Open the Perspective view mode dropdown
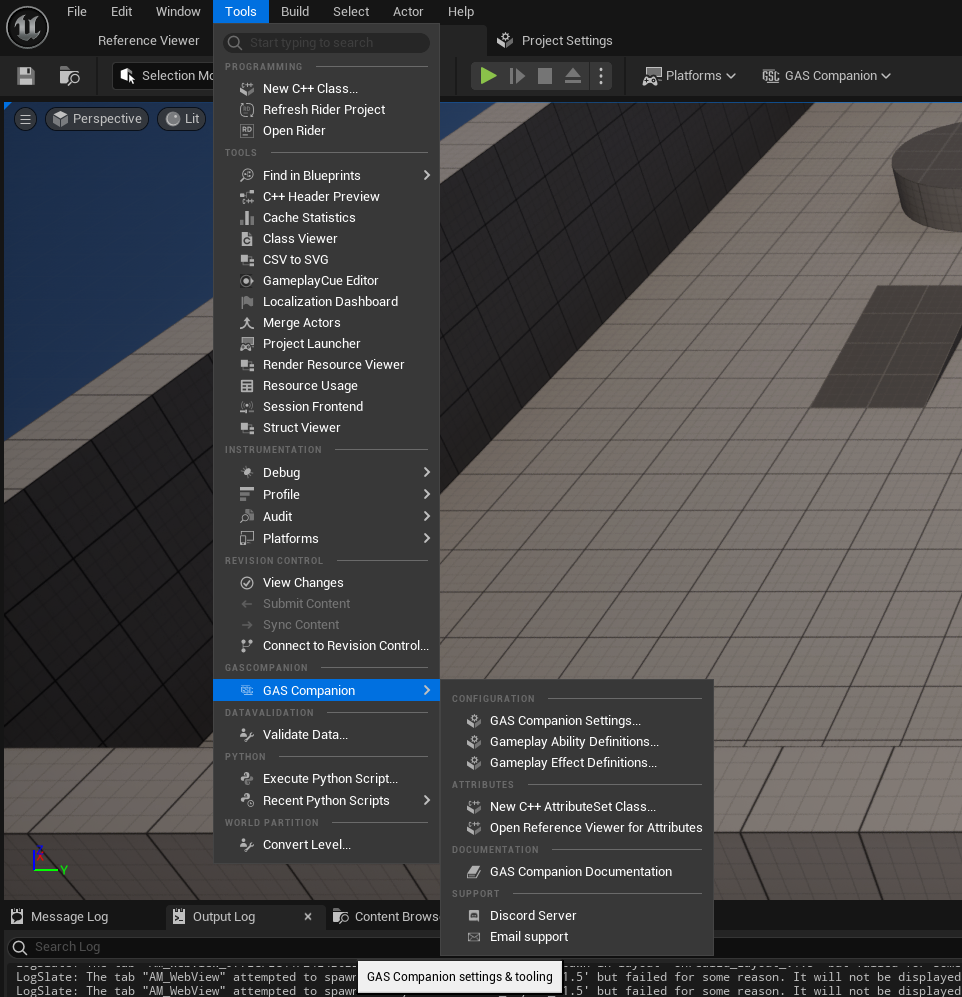This screenshot has width=962, height=997. pos(97,119)
